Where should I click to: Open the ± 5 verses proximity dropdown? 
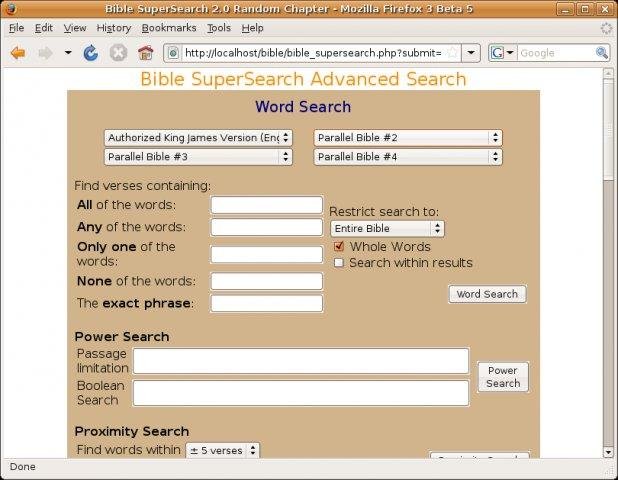223,450
